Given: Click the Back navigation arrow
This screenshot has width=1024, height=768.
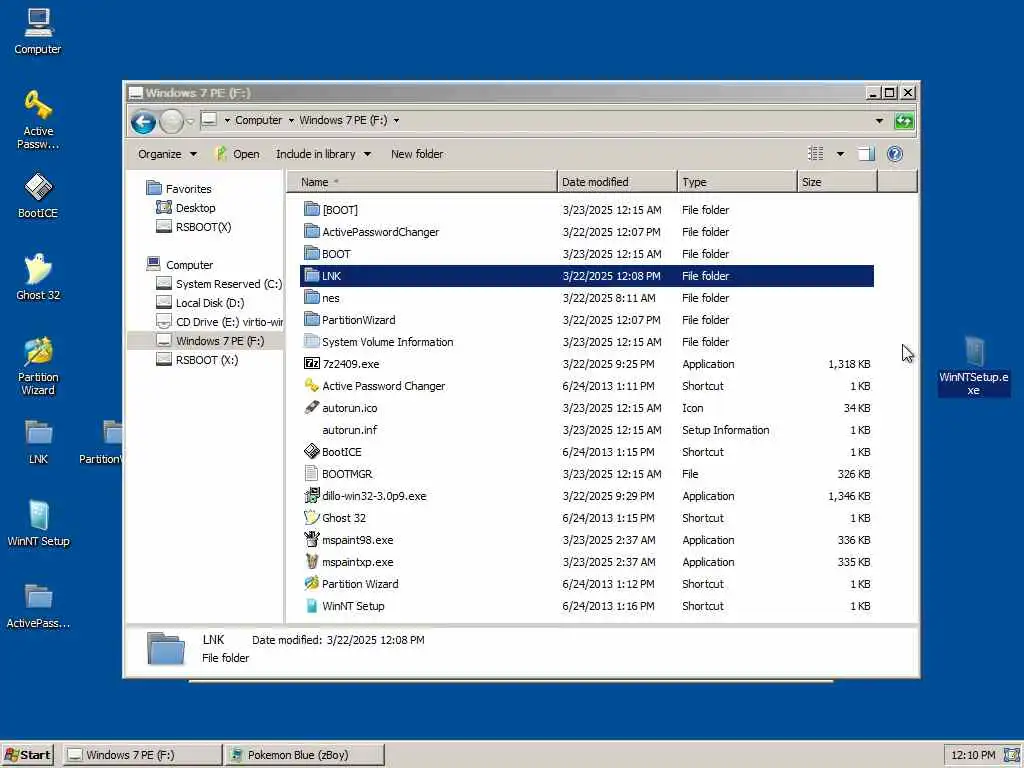Looking at the screenshot, I should (x=143, y=121).
